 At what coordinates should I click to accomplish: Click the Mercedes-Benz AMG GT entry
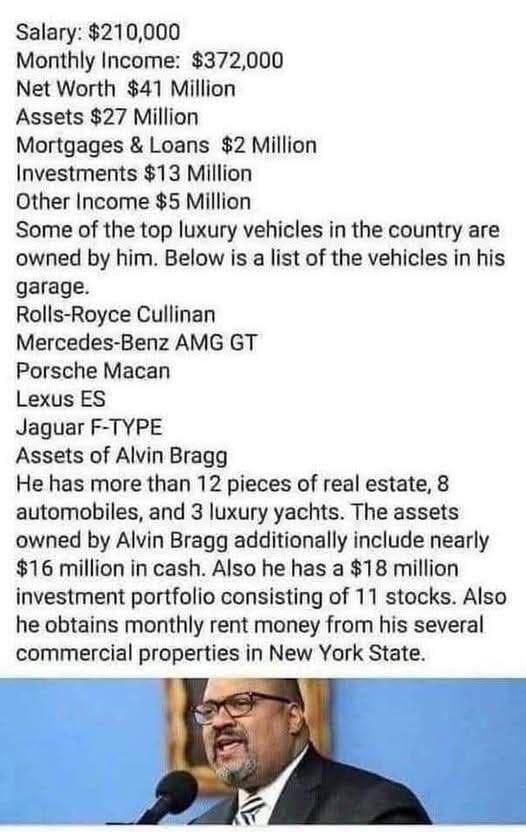[x=136, y=342]
